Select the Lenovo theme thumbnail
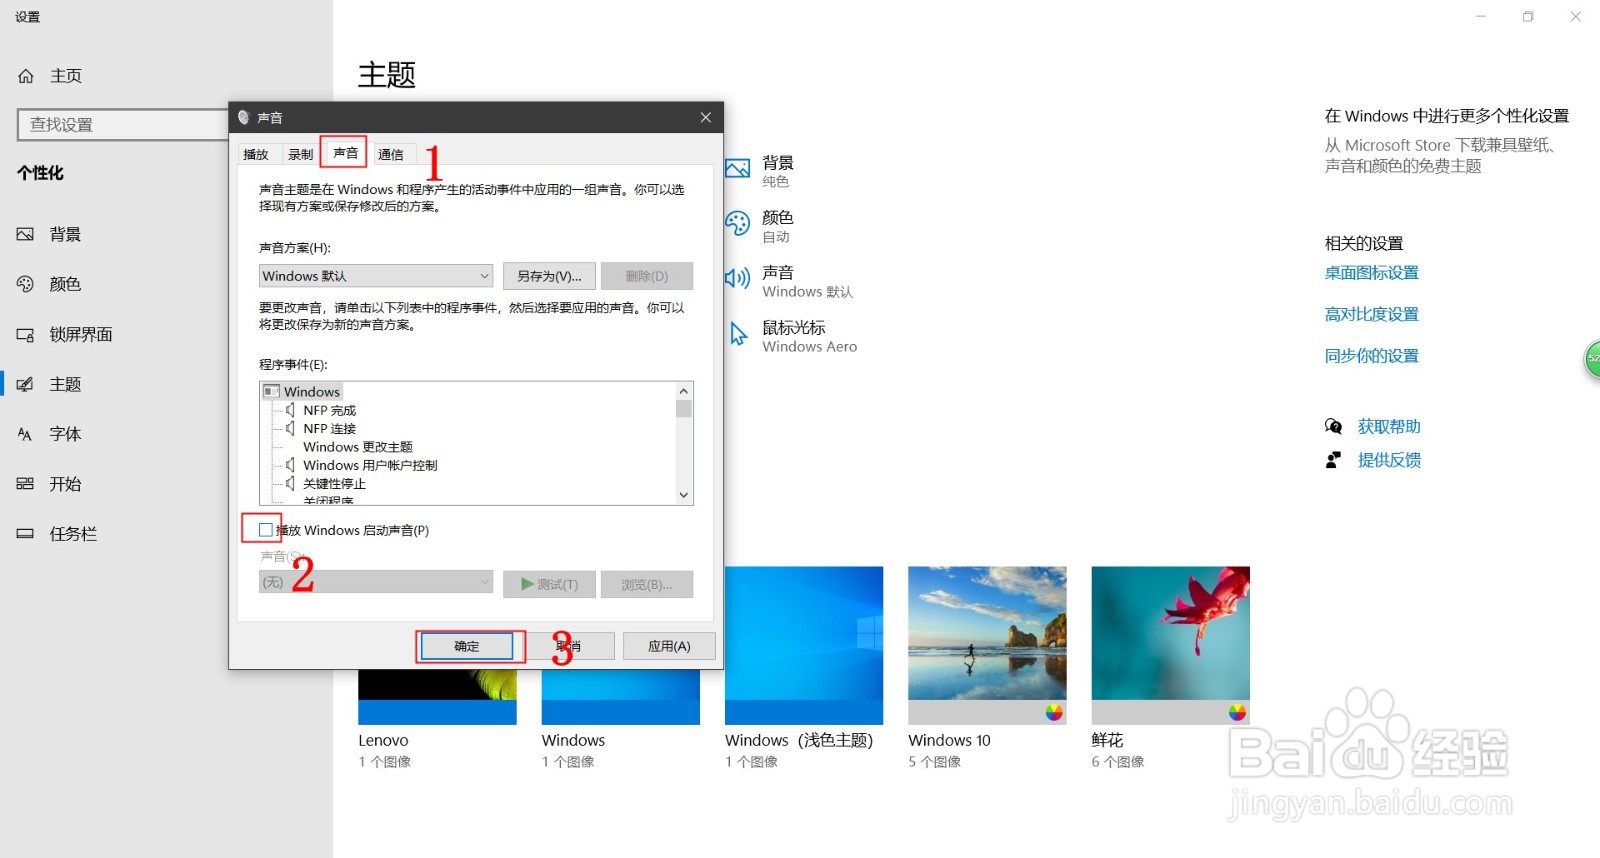Screen dimensions: 1600x858 pos(437,697)
